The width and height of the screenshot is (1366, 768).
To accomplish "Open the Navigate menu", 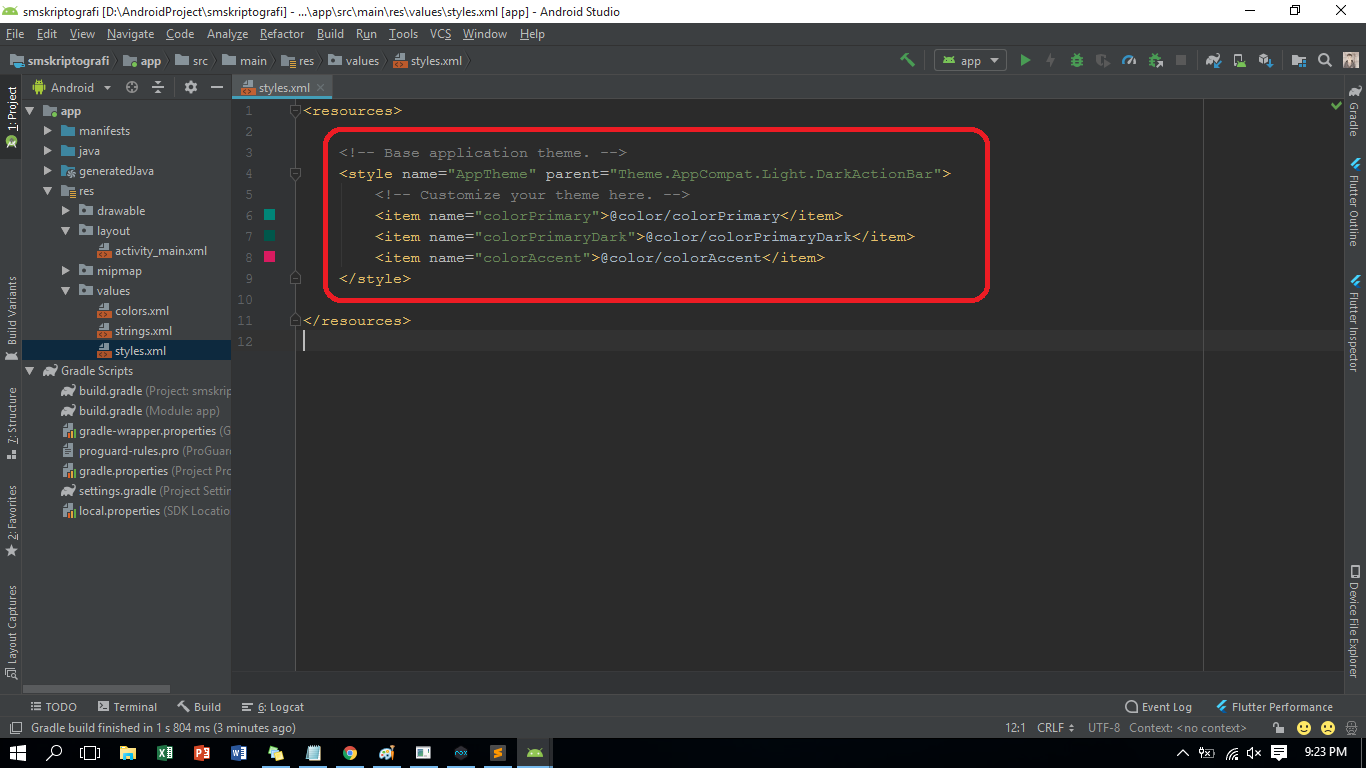I will [130, 34].
